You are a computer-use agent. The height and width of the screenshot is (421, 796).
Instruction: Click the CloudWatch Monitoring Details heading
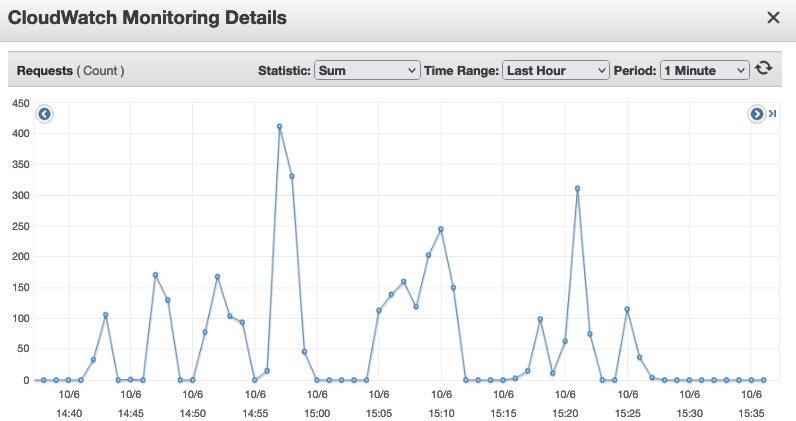click(x=147, y=18)
